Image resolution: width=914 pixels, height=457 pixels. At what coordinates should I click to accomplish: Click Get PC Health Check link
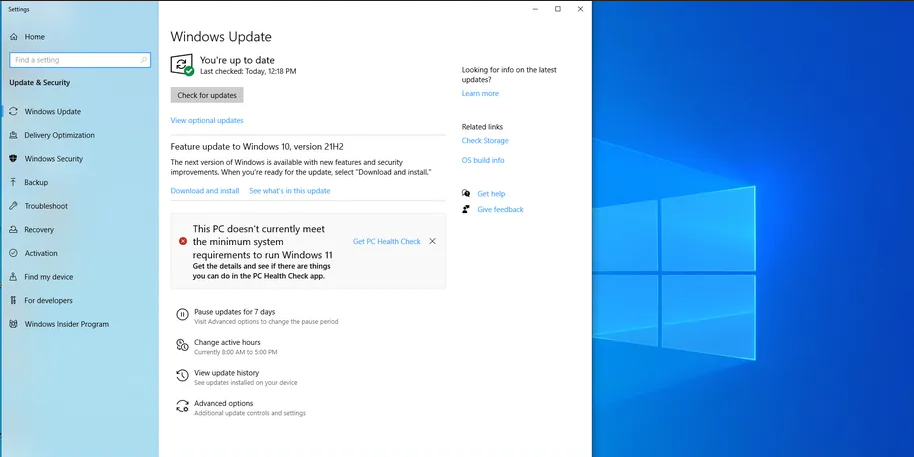(386, 241)
